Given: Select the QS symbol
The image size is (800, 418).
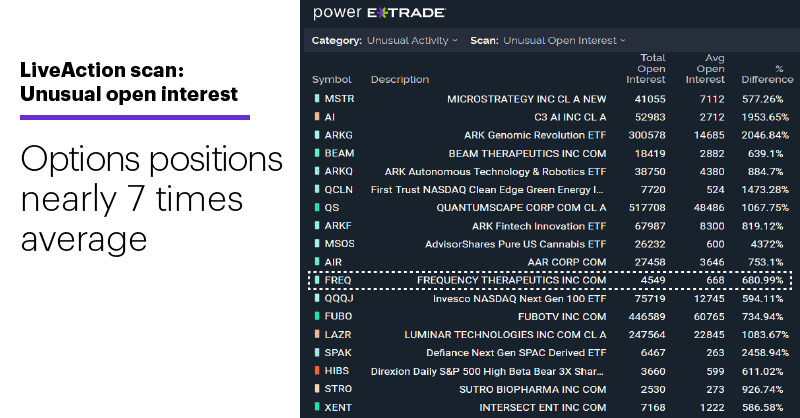Looking at the screenshot, I should [x=332, y=208].
